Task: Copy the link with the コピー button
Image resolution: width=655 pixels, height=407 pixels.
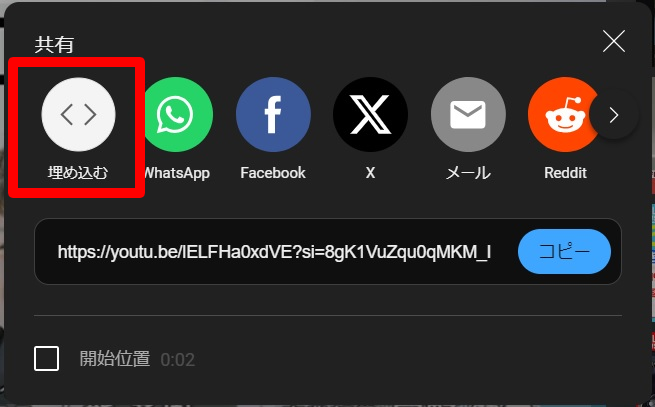Action: coord(564,252)
